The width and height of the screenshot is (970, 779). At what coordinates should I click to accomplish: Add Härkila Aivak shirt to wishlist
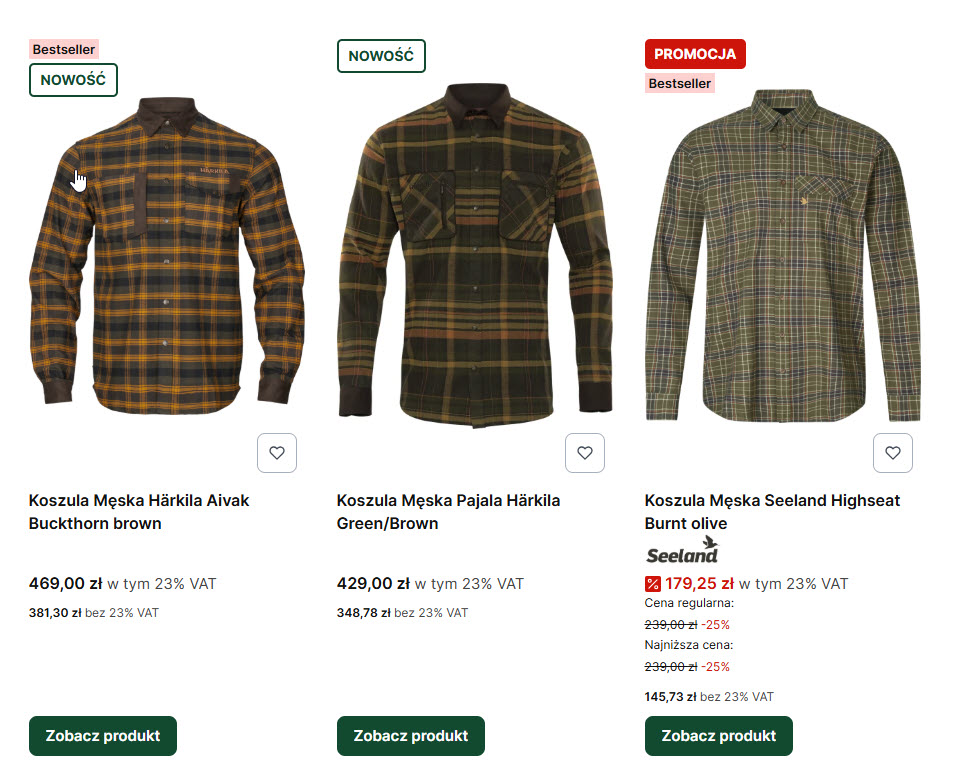tap(277, 453)
